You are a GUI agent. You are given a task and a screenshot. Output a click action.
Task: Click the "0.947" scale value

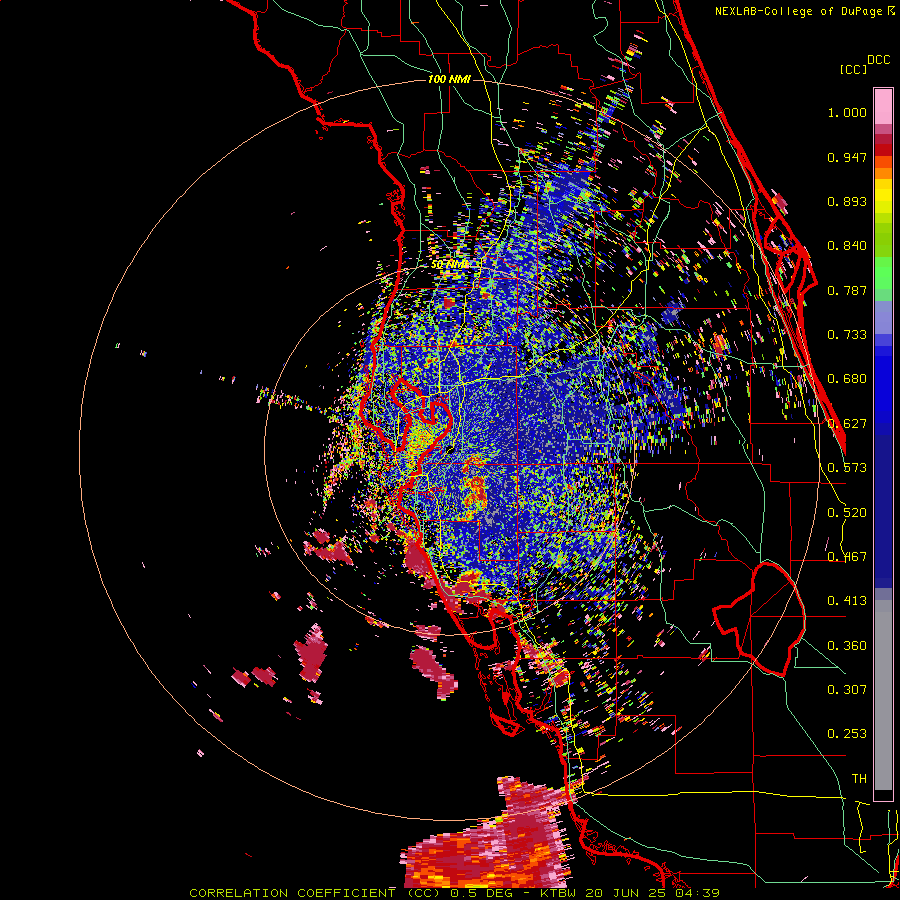tap(847, 157)
